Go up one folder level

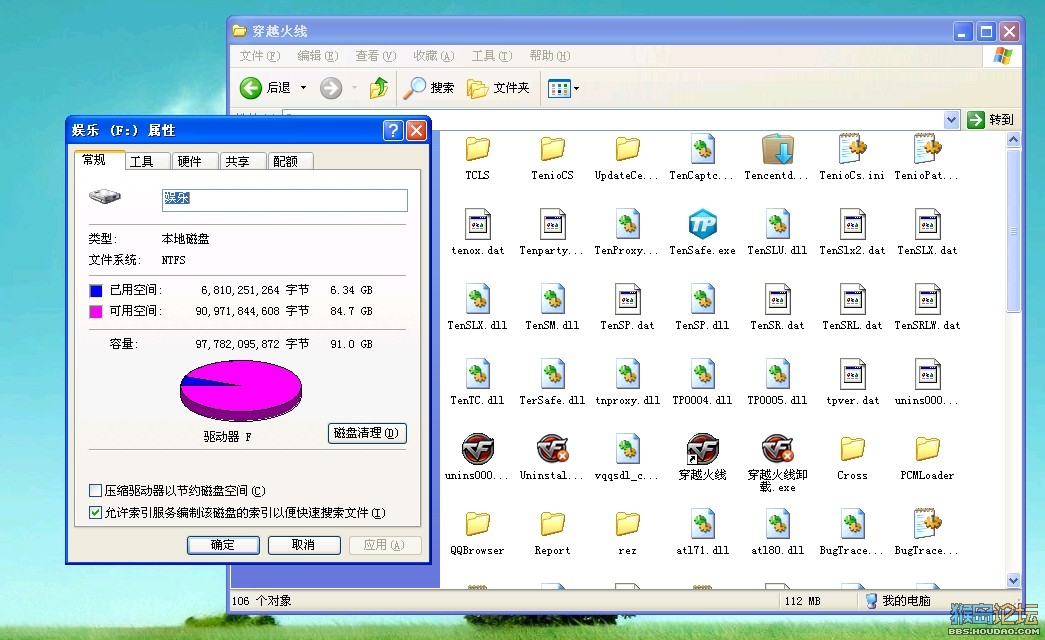click(x=379, y=87)
